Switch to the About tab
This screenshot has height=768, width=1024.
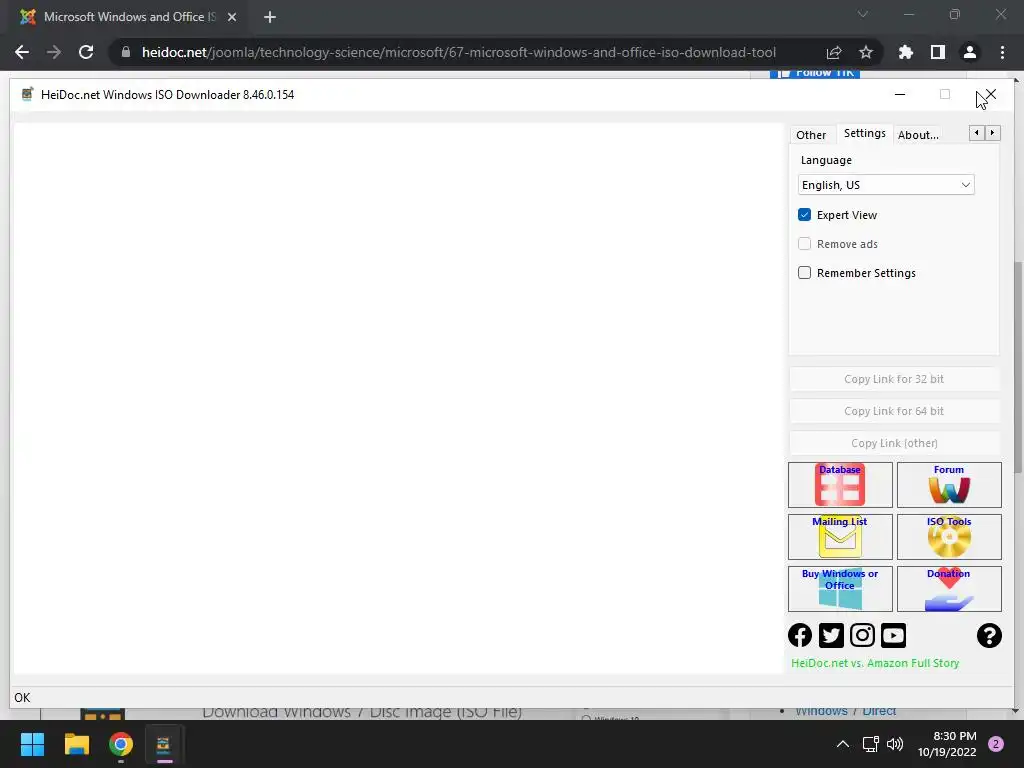[918, 135]
